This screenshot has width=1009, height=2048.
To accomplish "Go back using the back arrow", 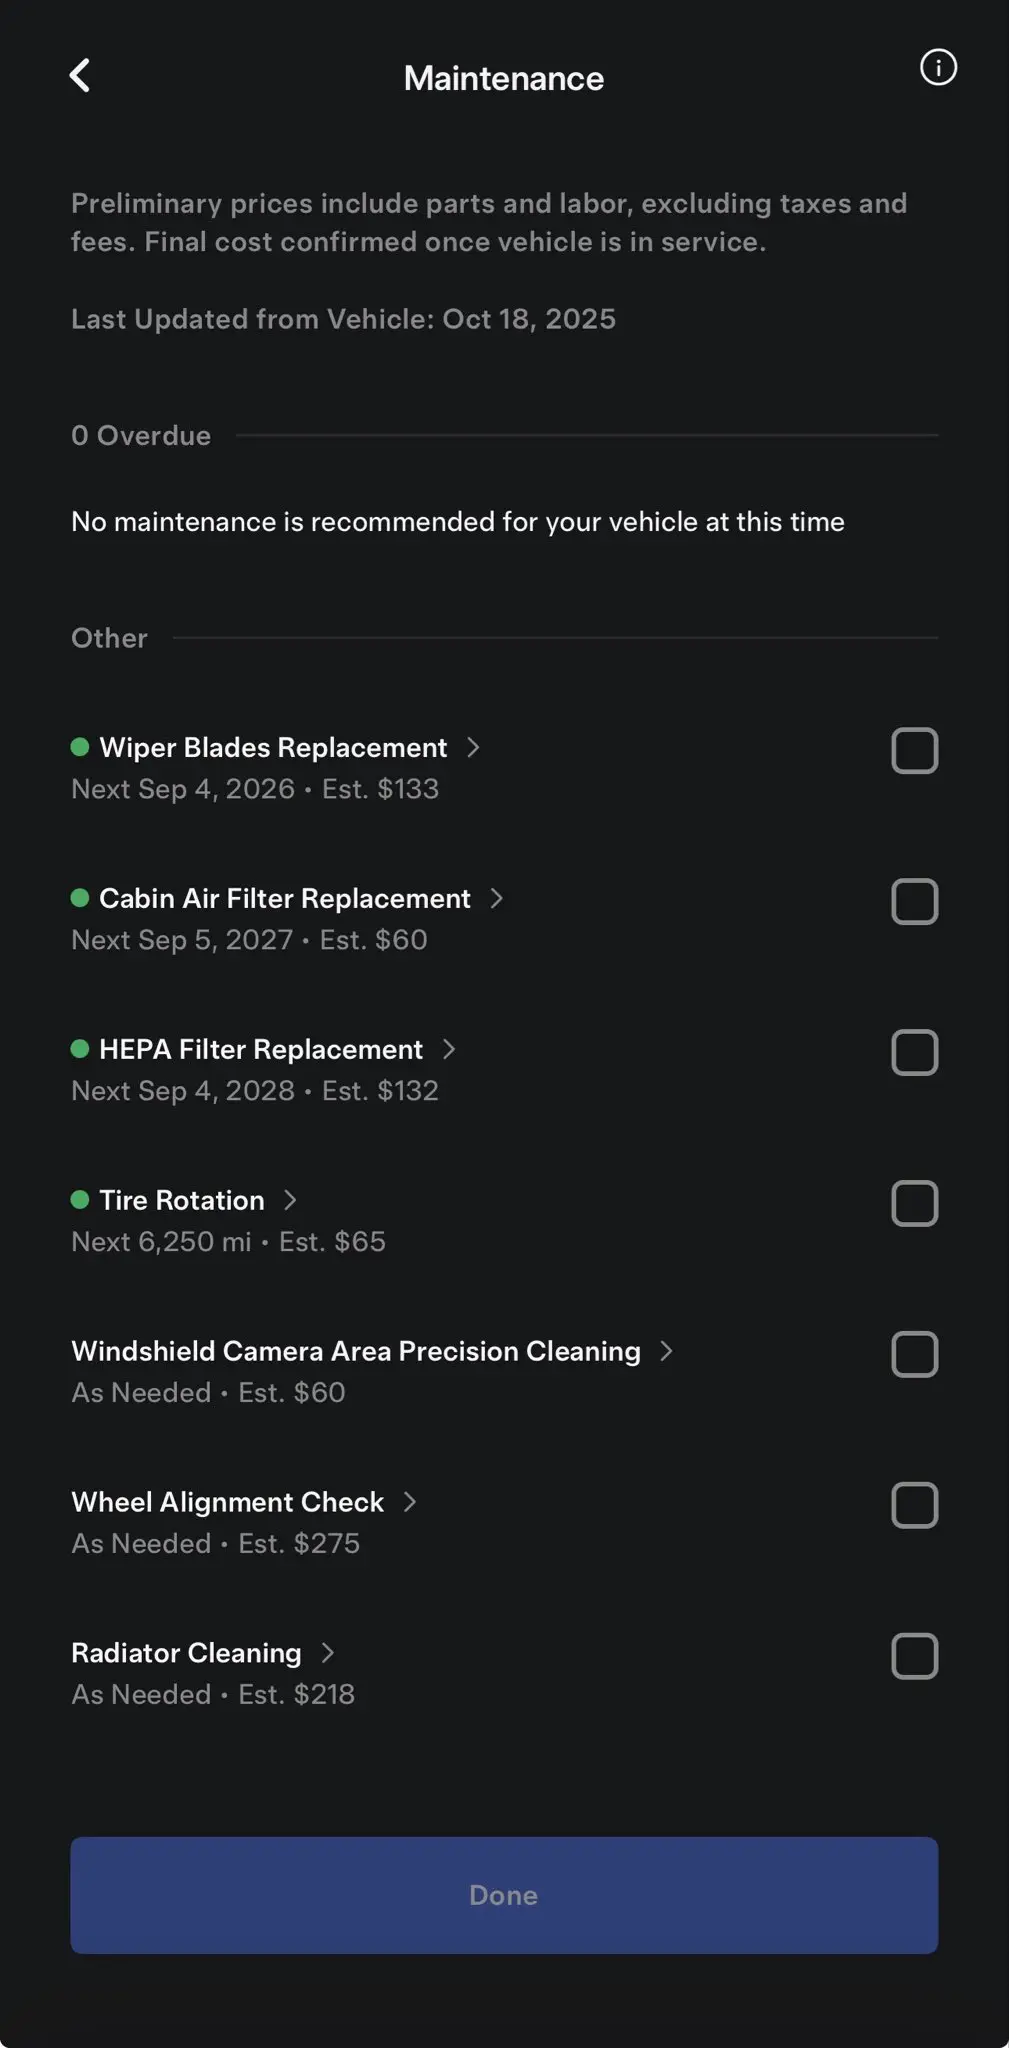I will coord(80,75).
